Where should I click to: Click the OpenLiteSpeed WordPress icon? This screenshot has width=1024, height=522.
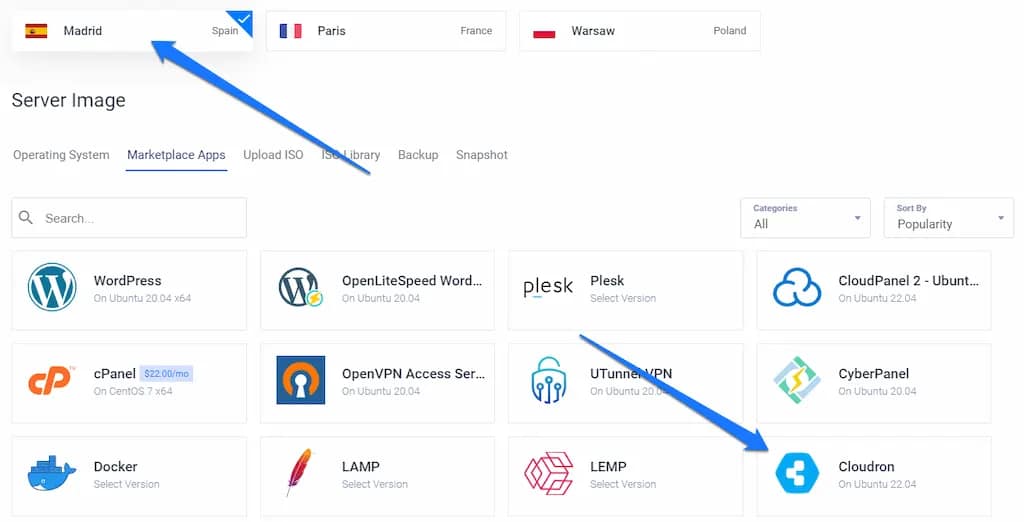(300, 287)
